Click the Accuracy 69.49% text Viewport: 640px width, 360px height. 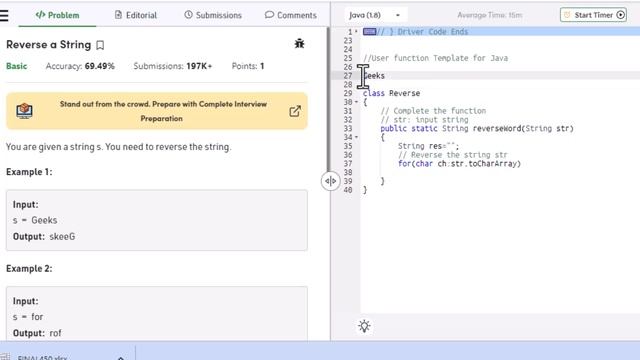[x=80, y=66]
